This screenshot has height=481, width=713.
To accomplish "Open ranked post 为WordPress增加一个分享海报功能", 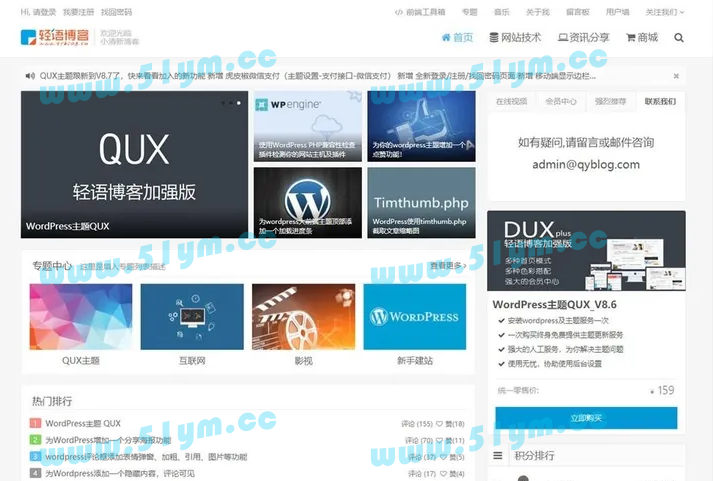I will 108,440.
